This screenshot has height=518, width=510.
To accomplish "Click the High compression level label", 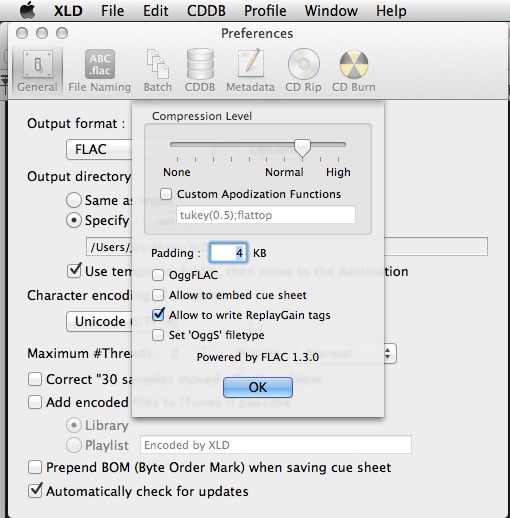I will pyautogui.click(x=338, y=172).
